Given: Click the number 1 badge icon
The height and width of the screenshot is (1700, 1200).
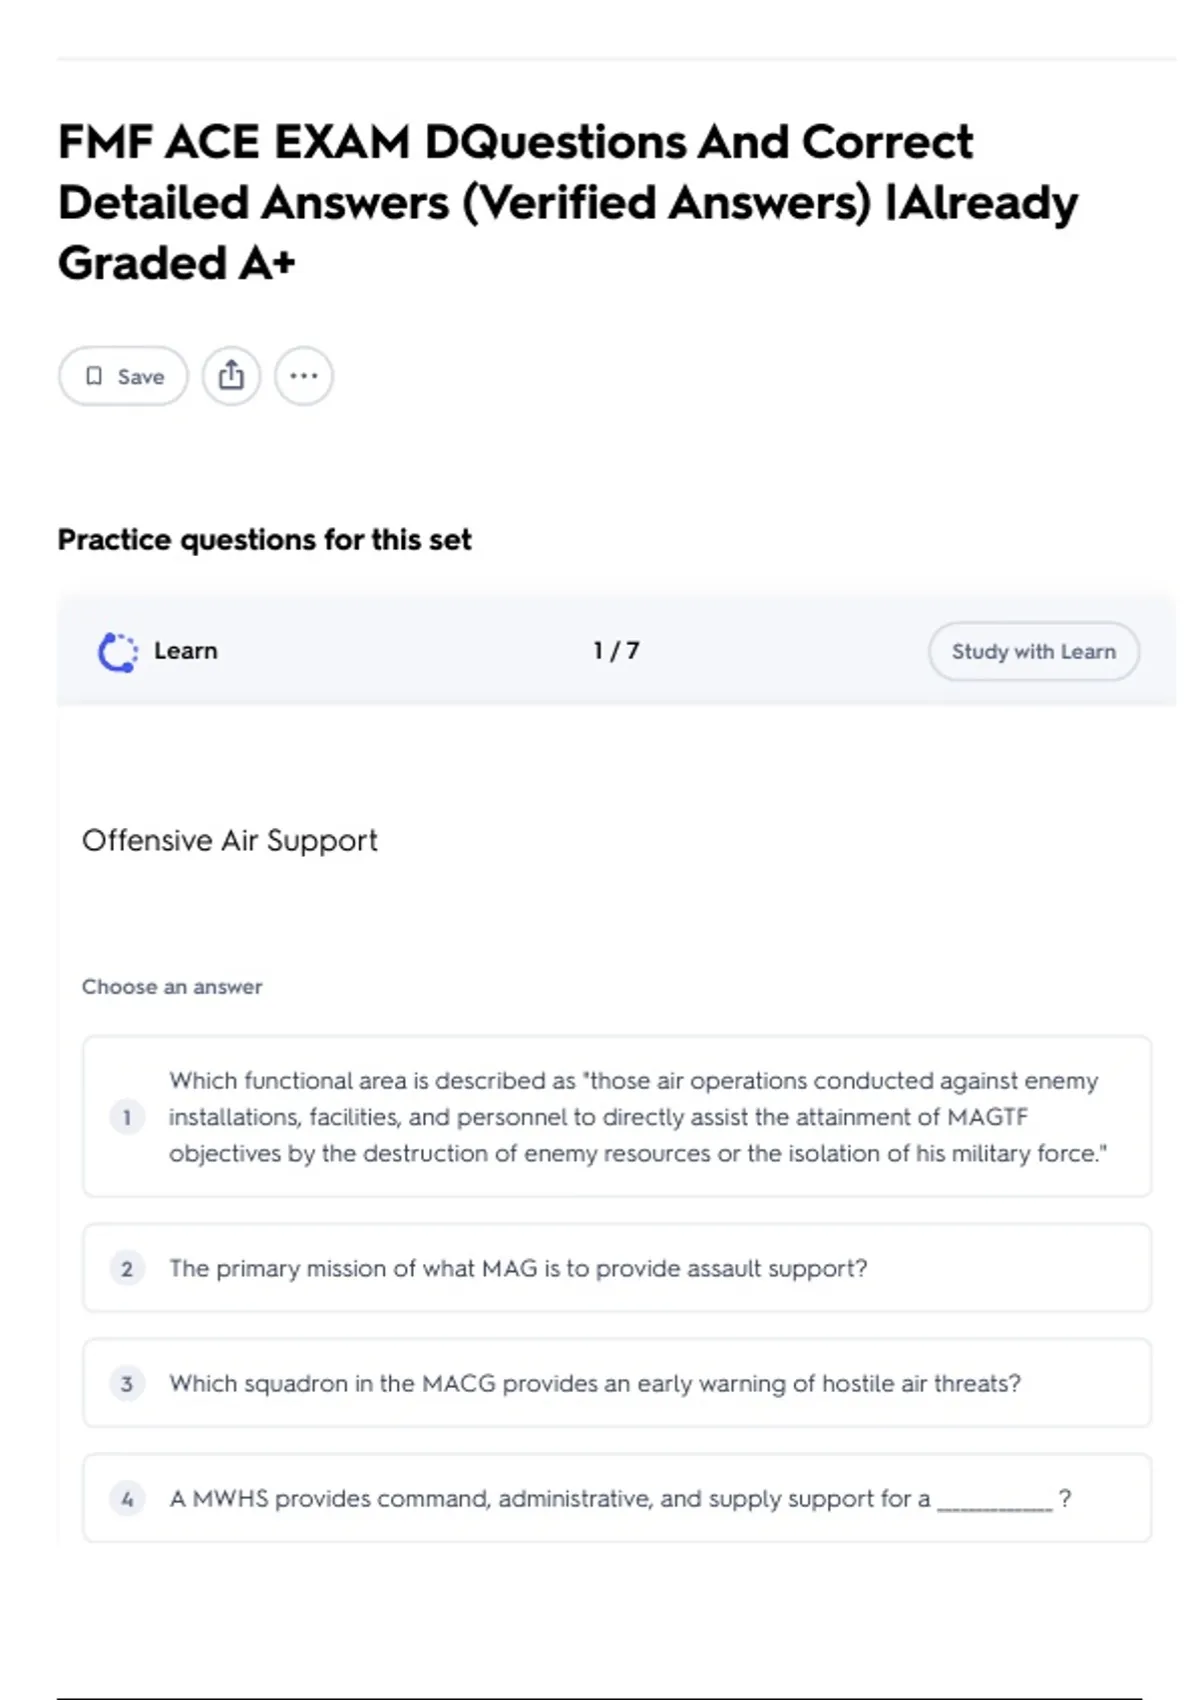Looking at the screenshot, I should tap(127, 1117).
